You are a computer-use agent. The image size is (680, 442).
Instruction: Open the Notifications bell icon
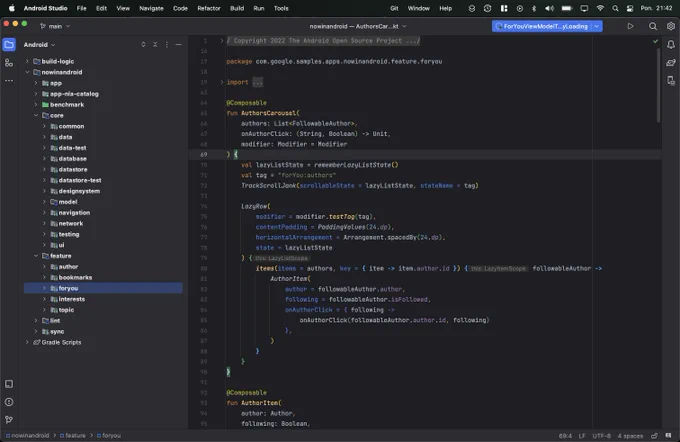671,45
